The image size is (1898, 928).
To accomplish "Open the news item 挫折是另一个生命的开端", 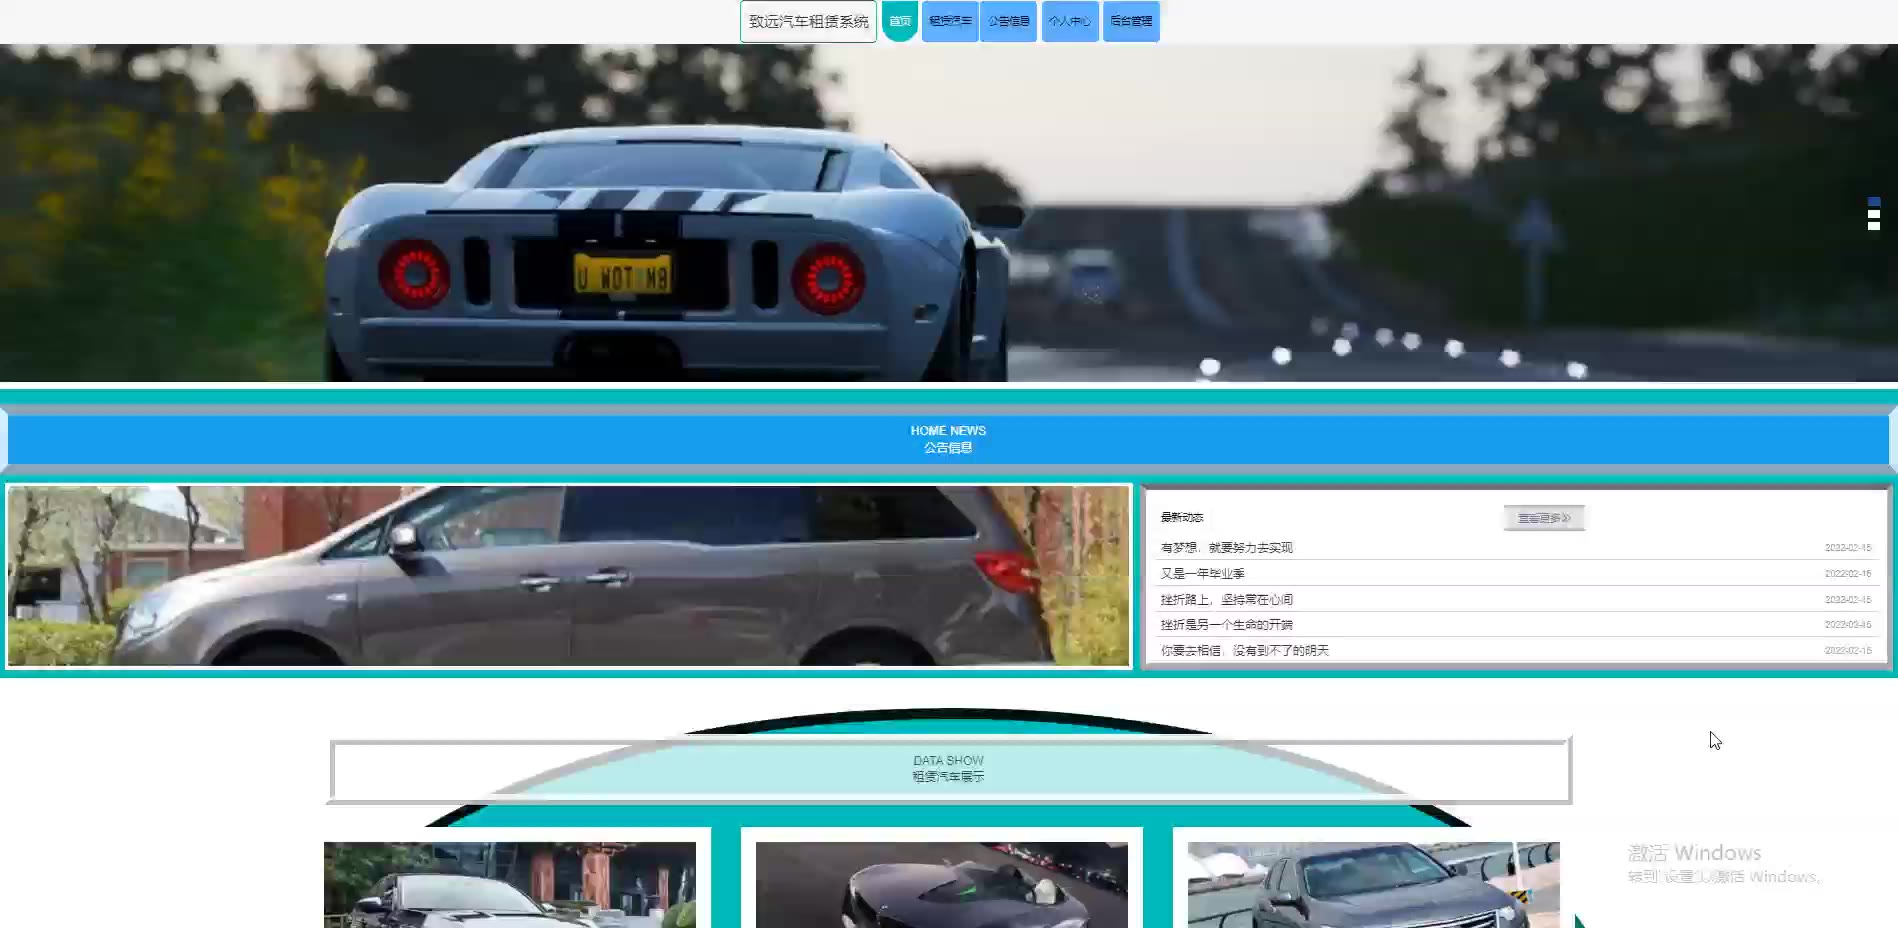I will (1226, 625).
